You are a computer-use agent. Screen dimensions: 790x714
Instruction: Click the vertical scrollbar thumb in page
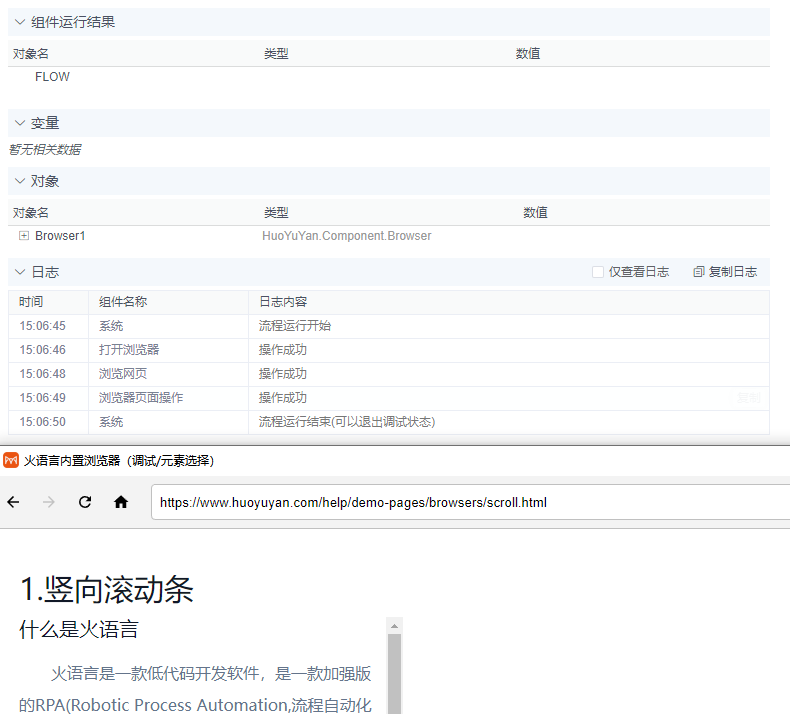click(394, 674)
